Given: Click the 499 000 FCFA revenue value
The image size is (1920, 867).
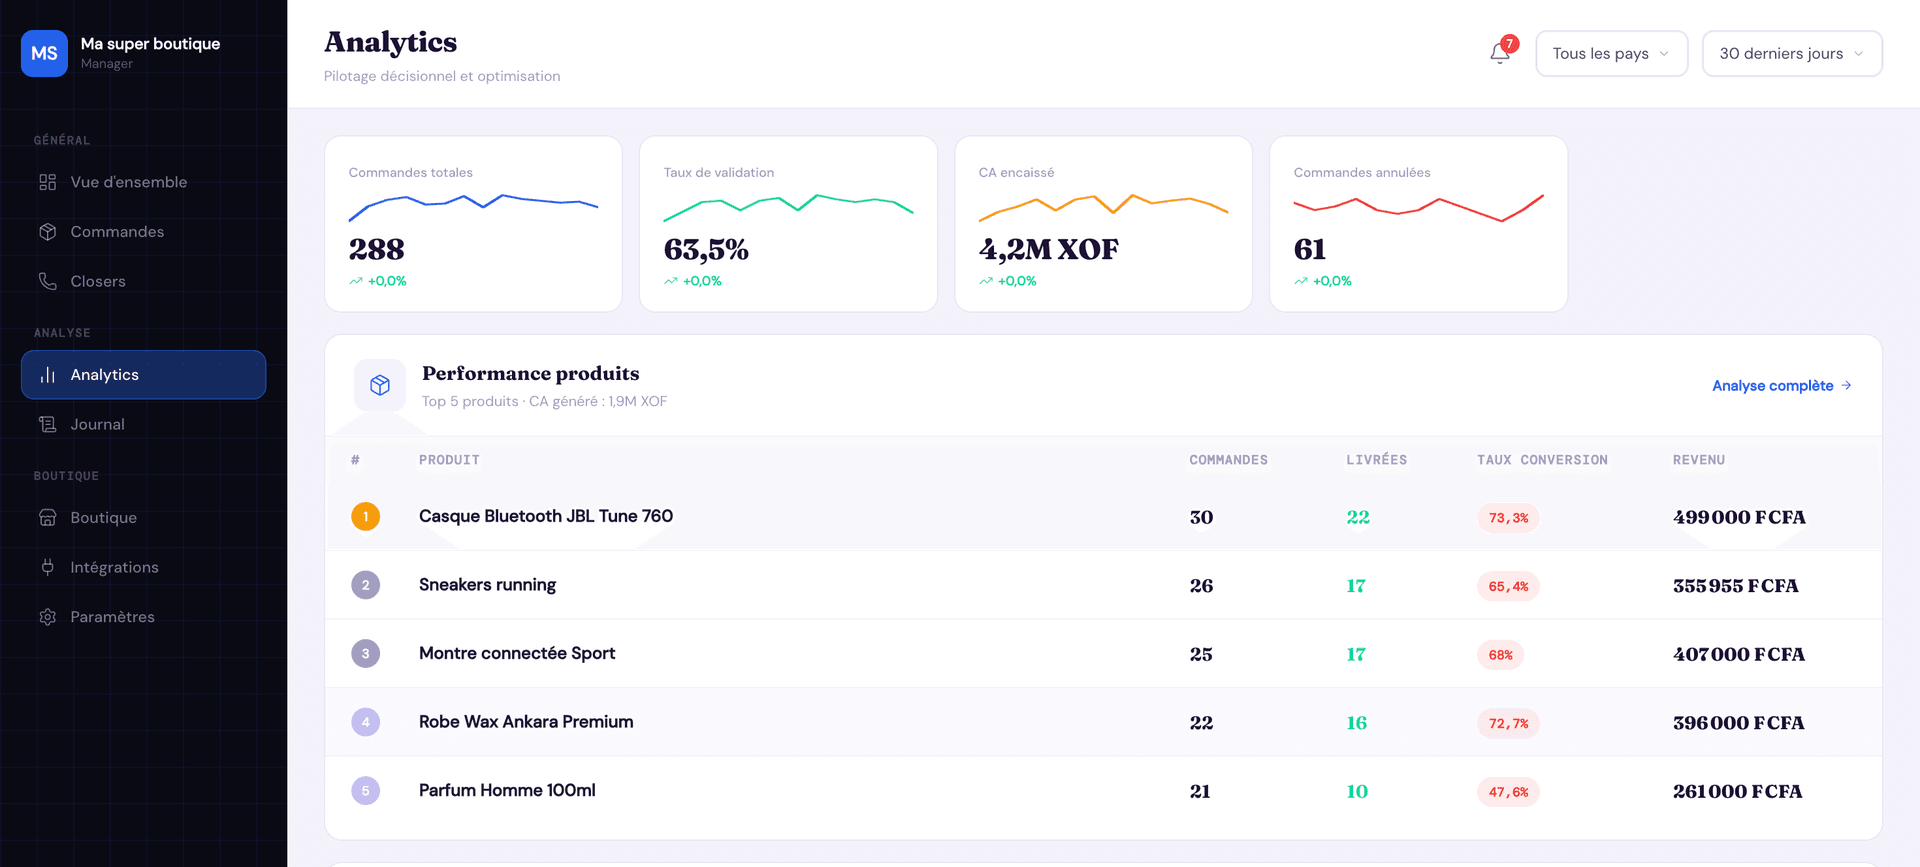Looking at the screenshot, I should (x=1739, y=517).
